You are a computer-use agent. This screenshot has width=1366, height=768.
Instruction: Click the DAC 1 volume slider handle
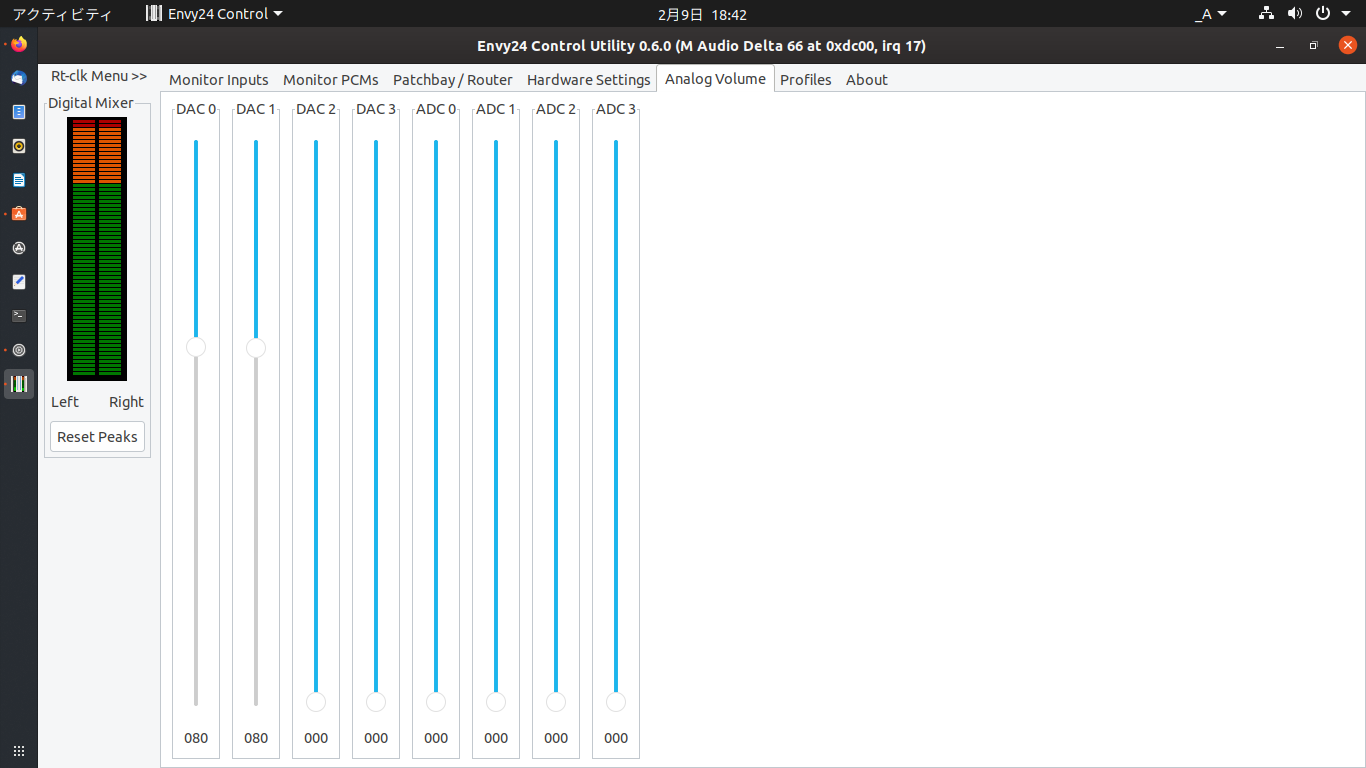point(256,347)
